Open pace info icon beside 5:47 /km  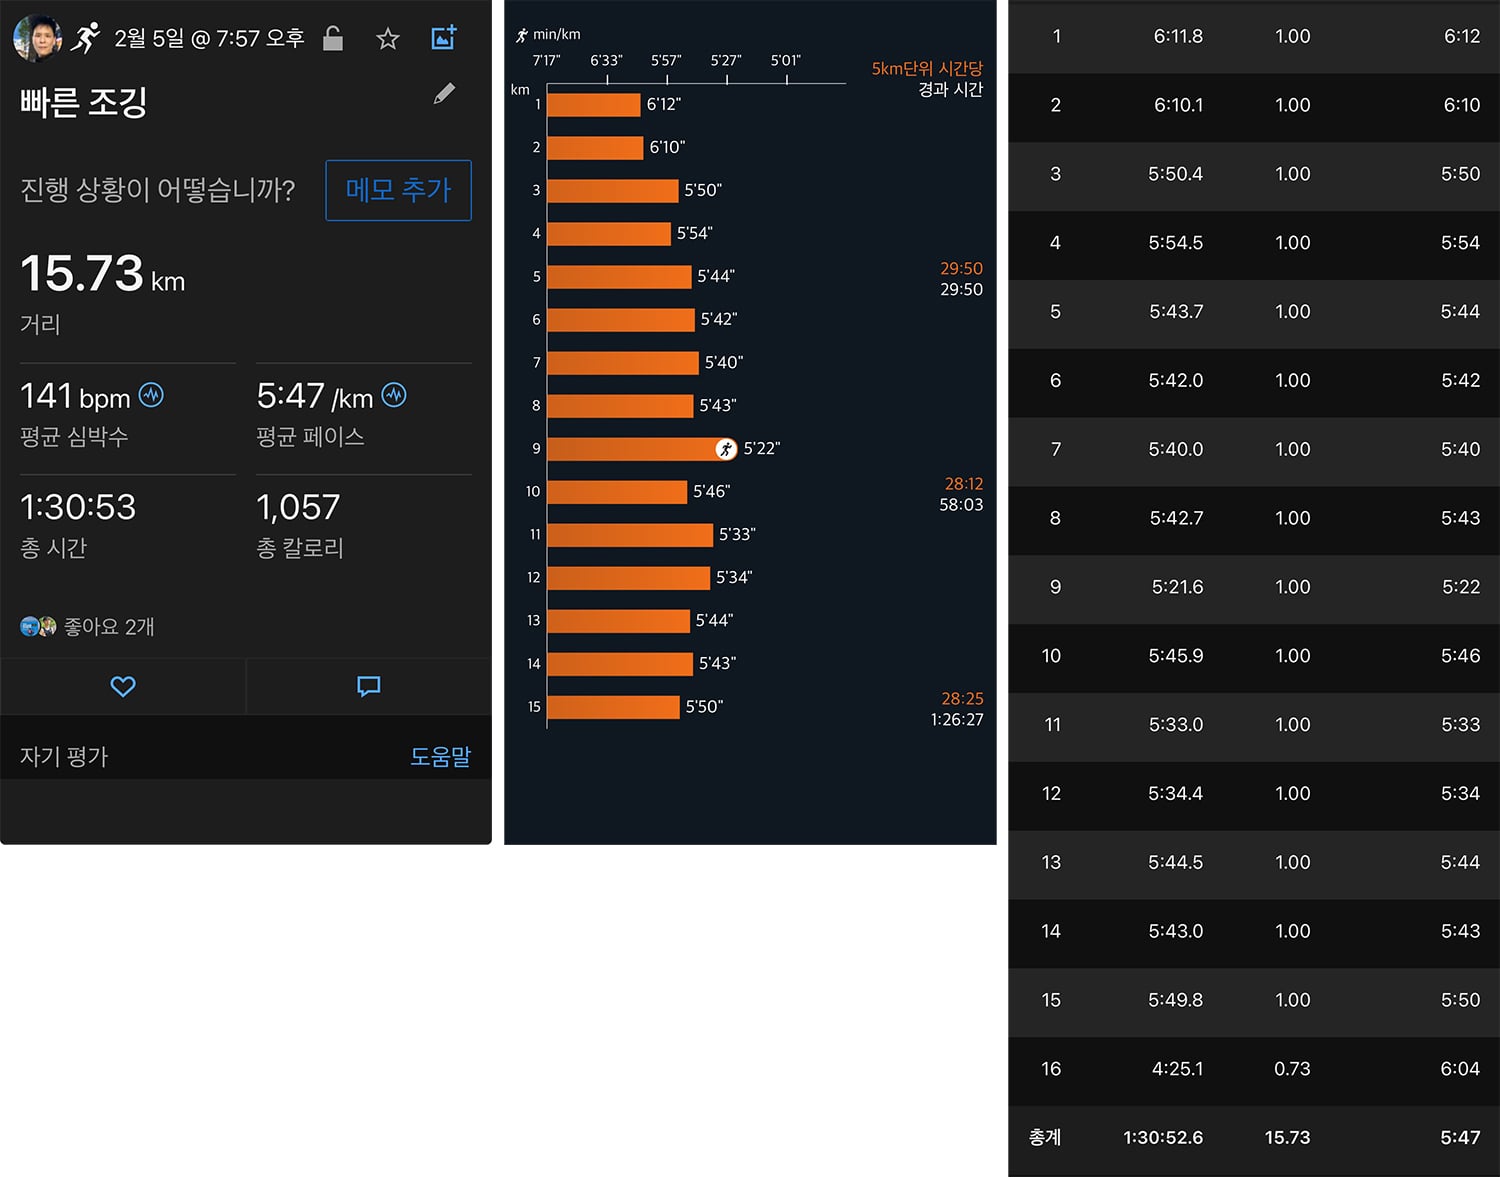click(394, 395)
